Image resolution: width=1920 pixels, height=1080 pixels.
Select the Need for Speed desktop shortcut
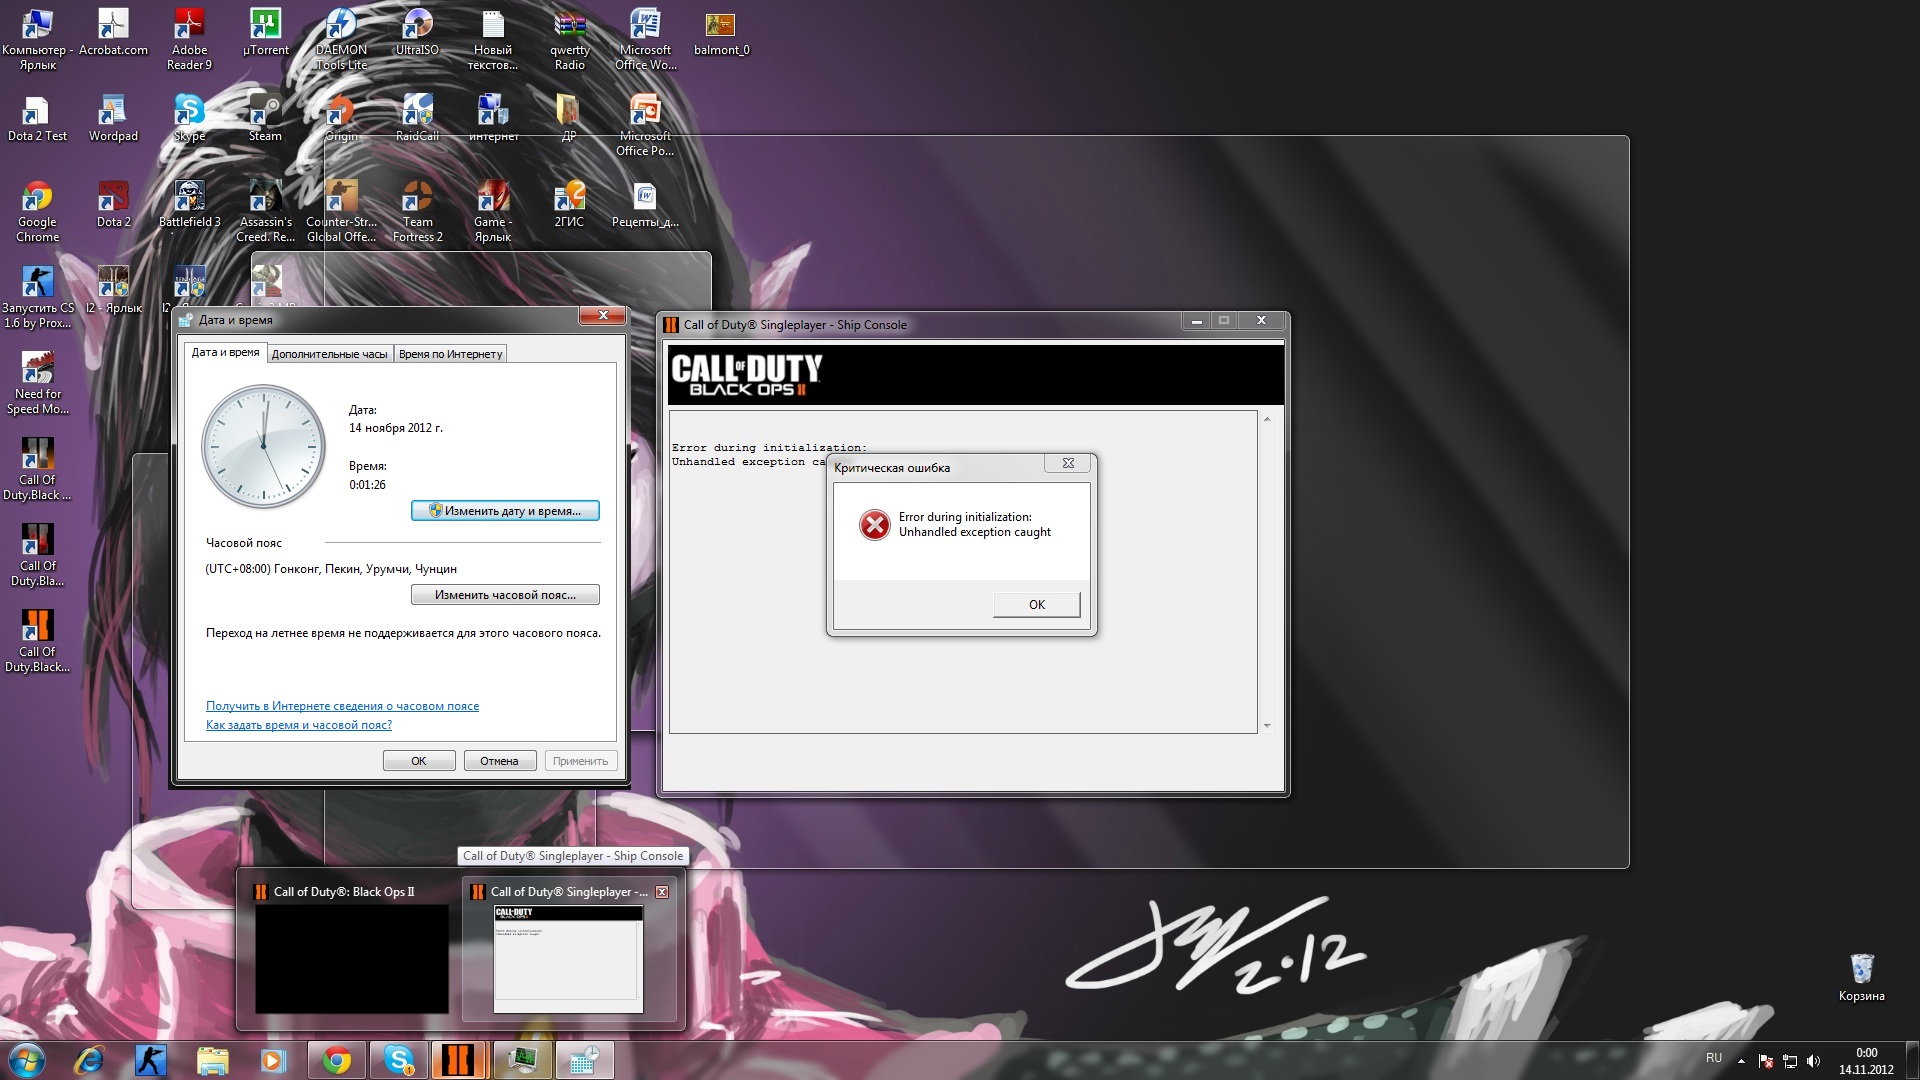(x=37, y=384)
